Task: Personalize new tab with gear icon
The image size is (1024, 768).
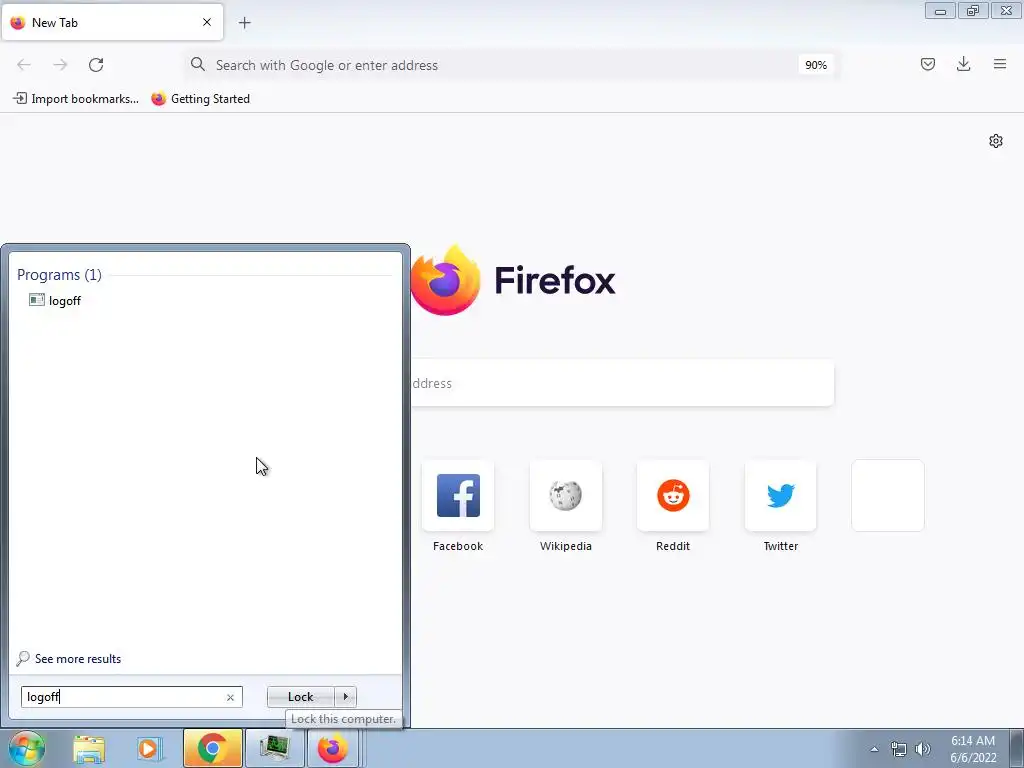Action: [x=995, y=141]
